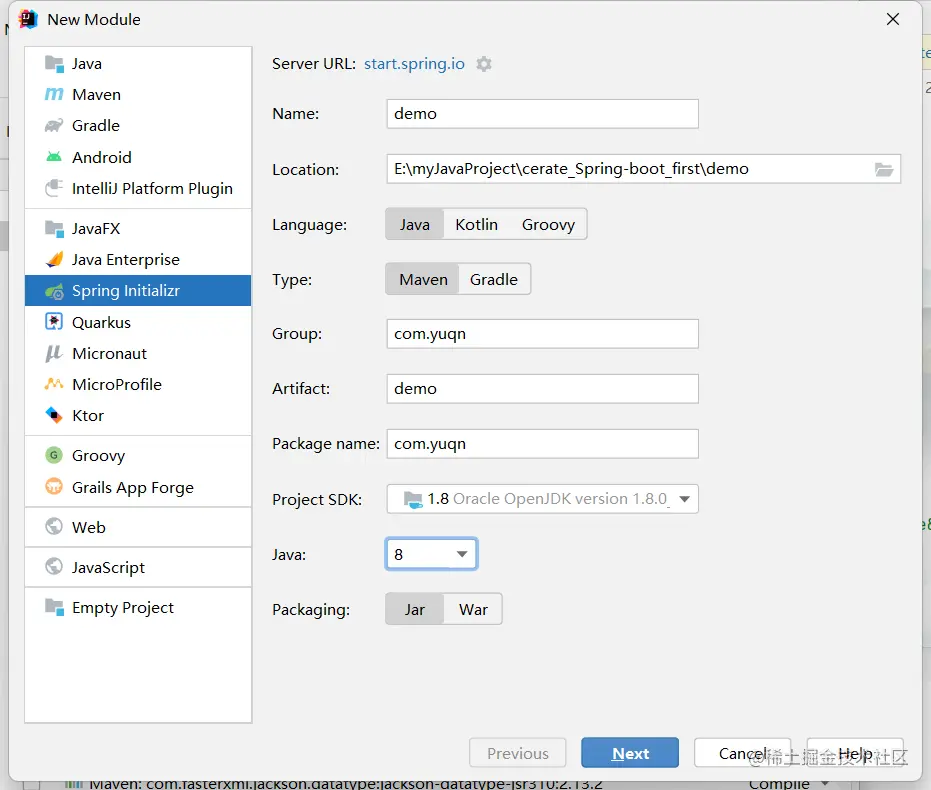The image size is (931, 790).
Task: Expand the Java version combo box
Action: click(x=462, y=554)
